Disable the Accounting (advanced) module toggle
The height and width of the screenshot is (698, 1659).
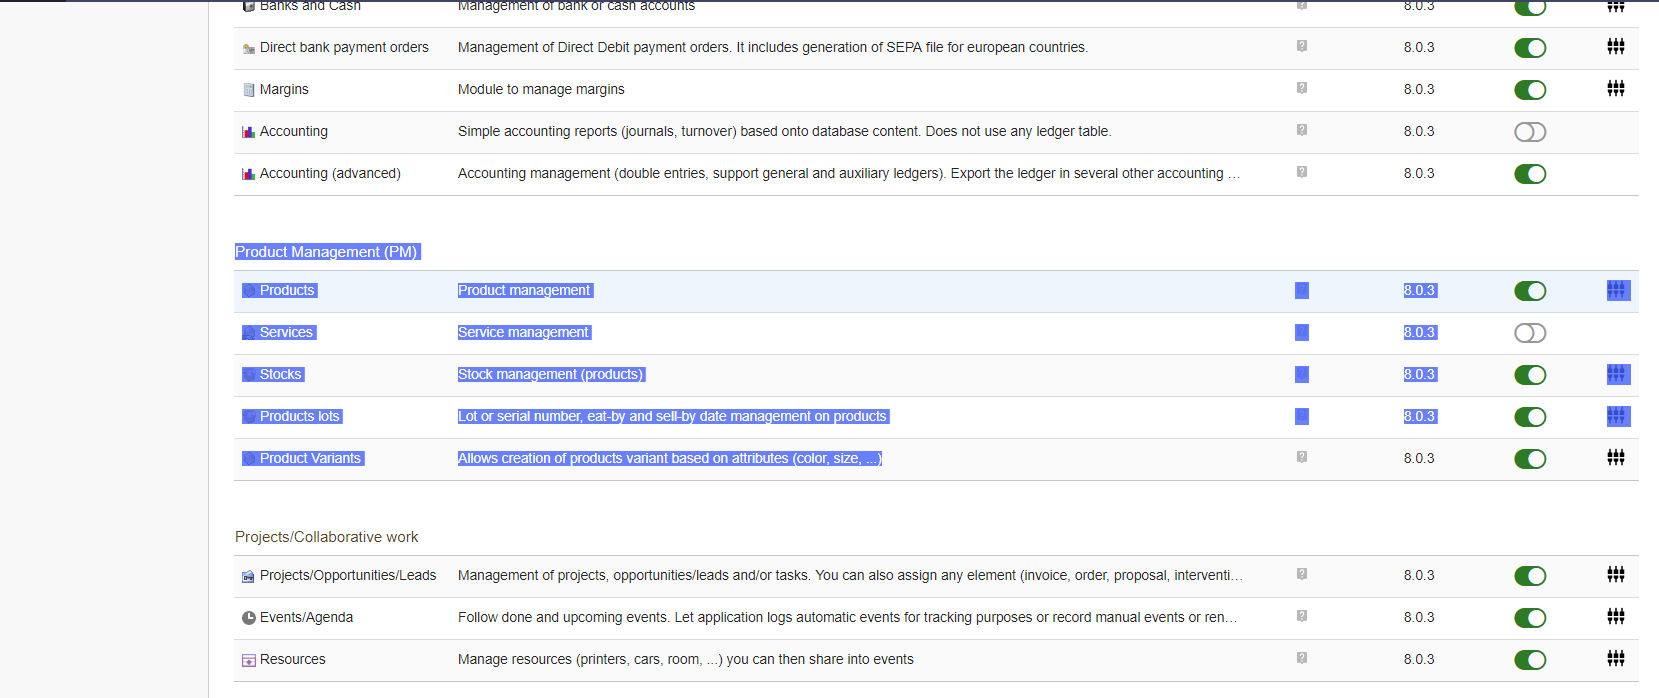pyautogui.click(x=1530, y=174)
